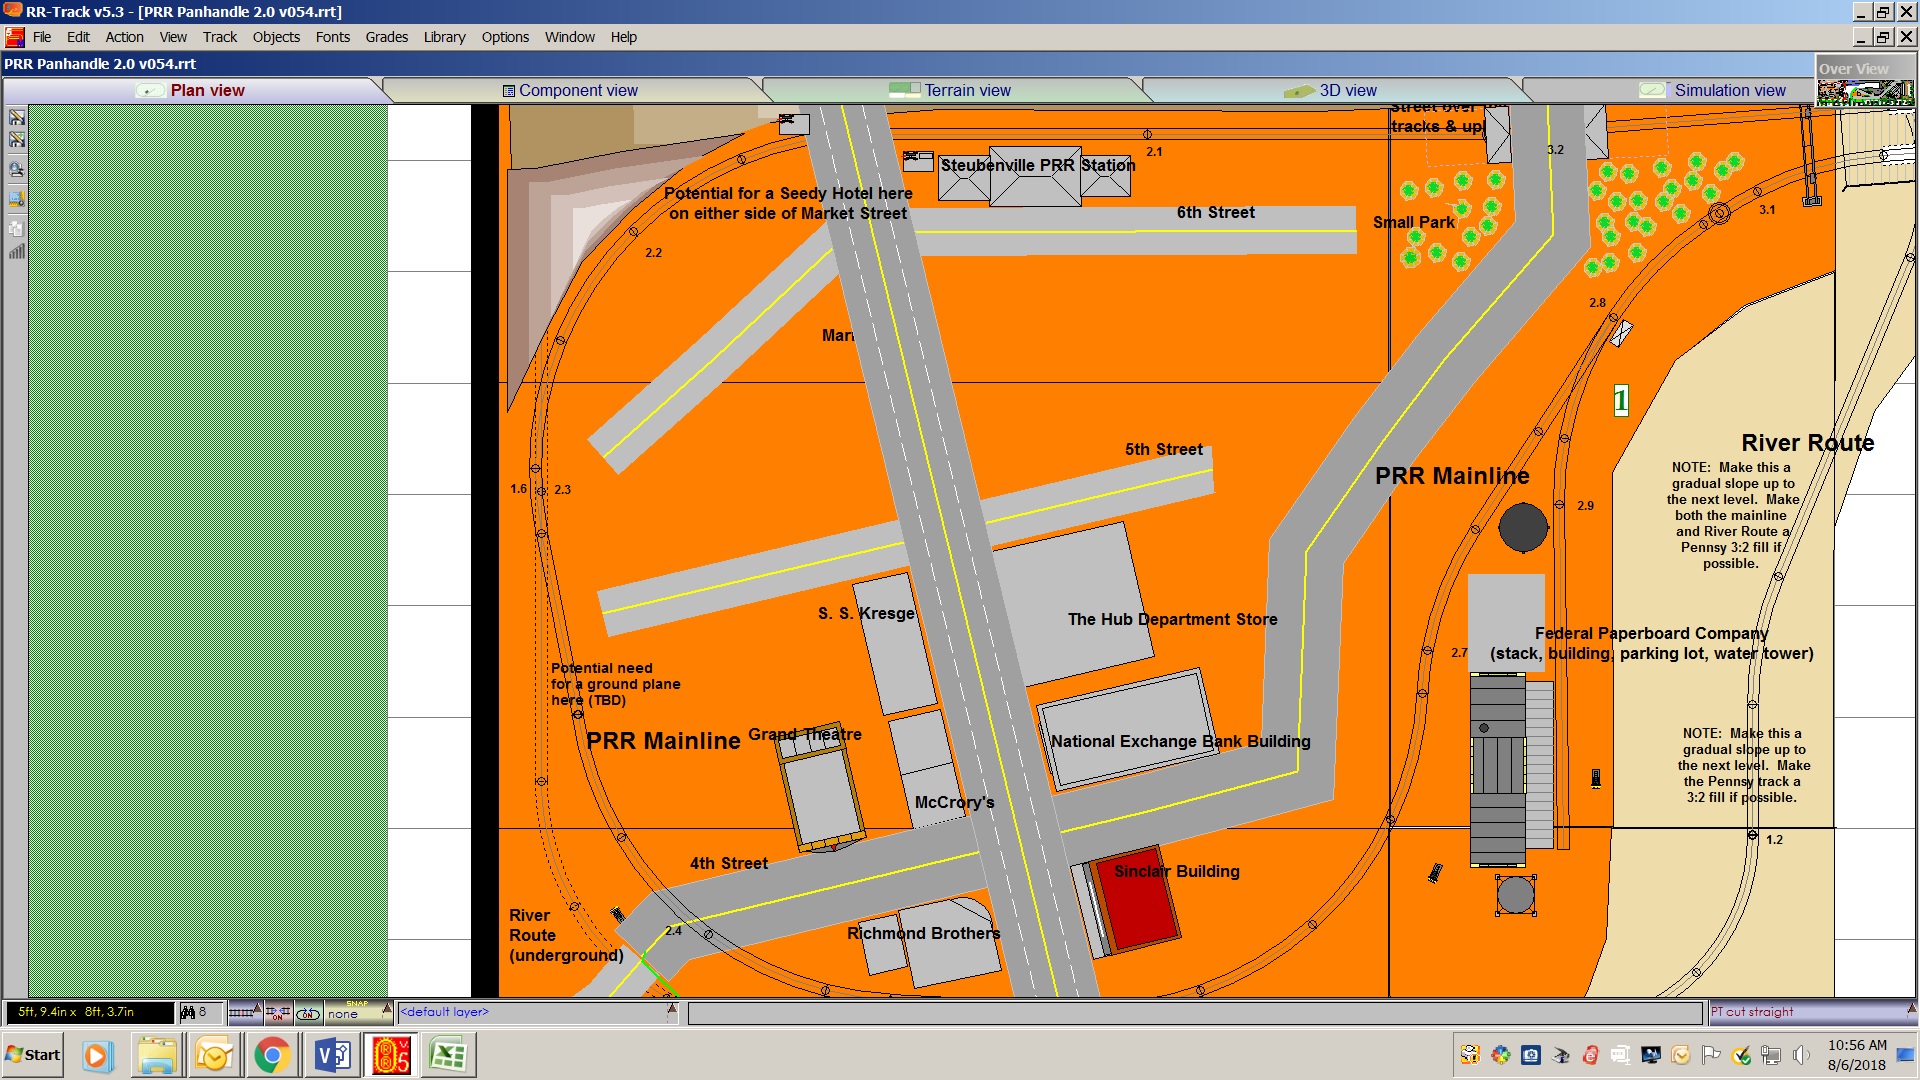Image resolution: width=1920 pixels, height=1080 pixels.
Task: Toggle the loop ON button in status bar
Action: click(308, 1013)
